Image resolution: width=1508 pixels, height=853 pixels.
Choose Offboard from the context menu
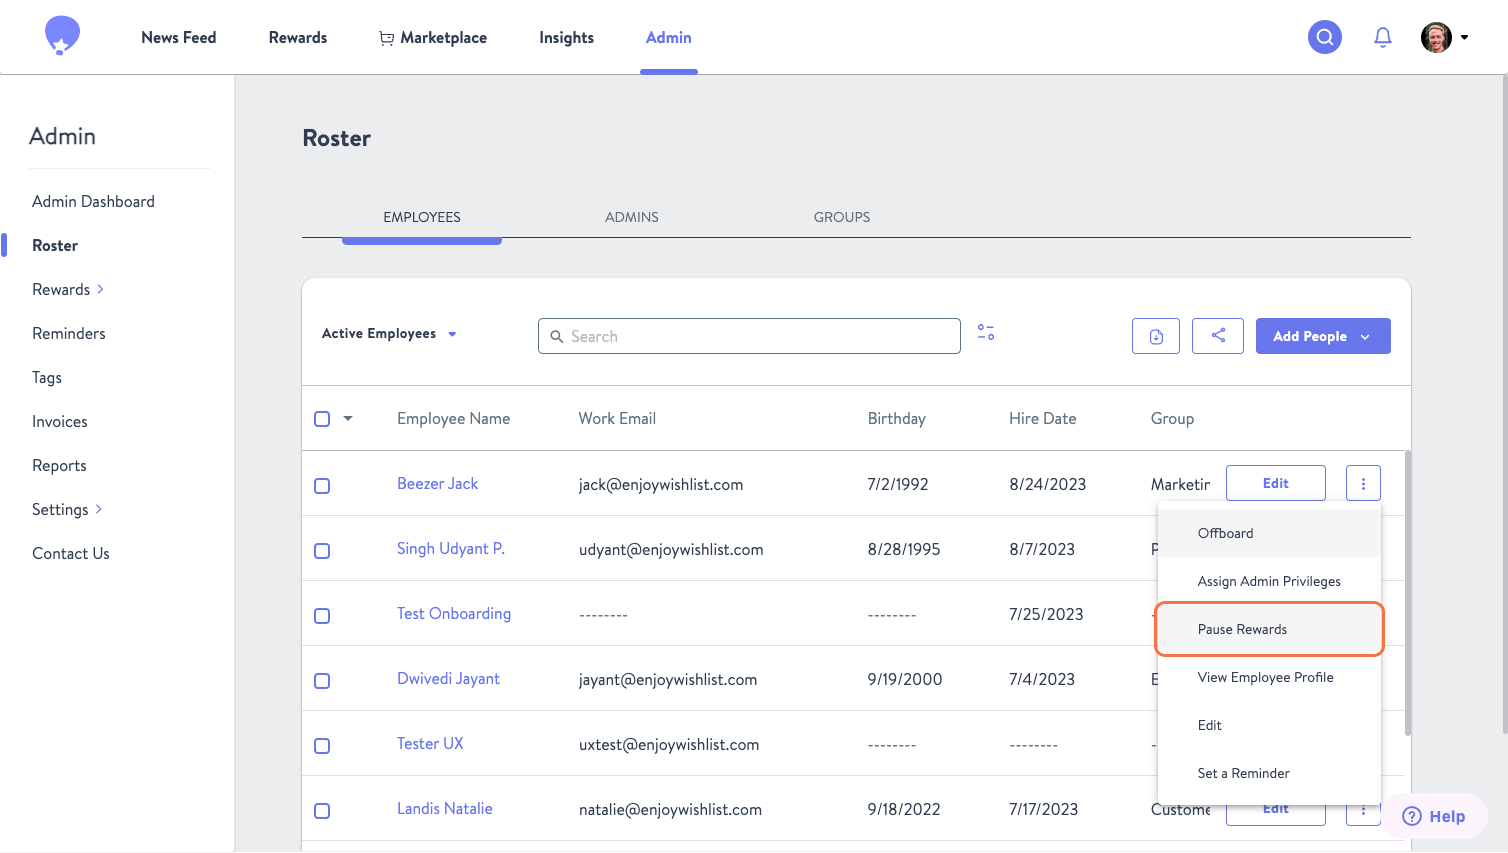(1269, 533)
